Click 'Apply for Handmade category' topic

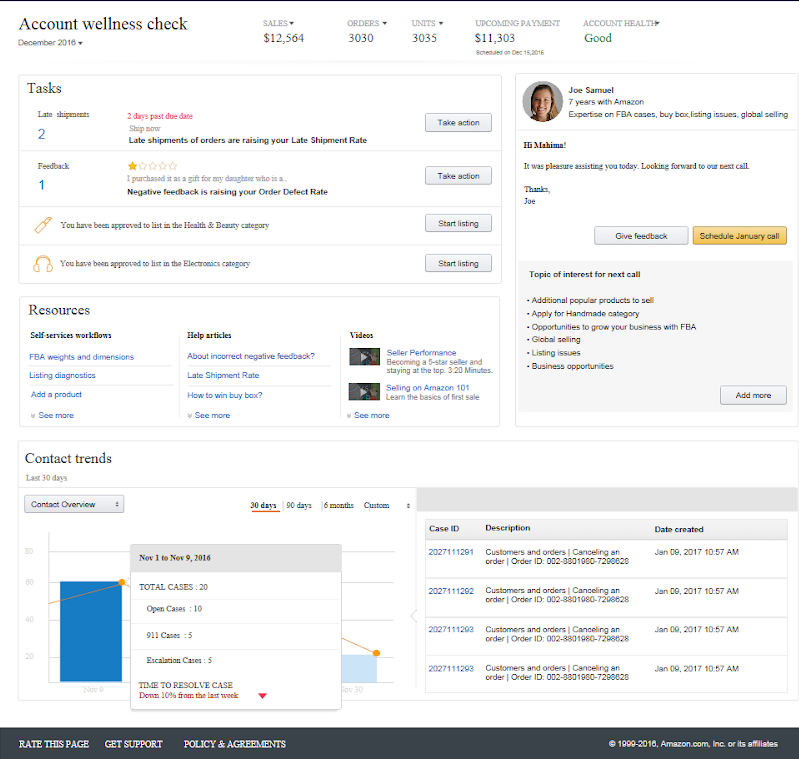[584, 313]
